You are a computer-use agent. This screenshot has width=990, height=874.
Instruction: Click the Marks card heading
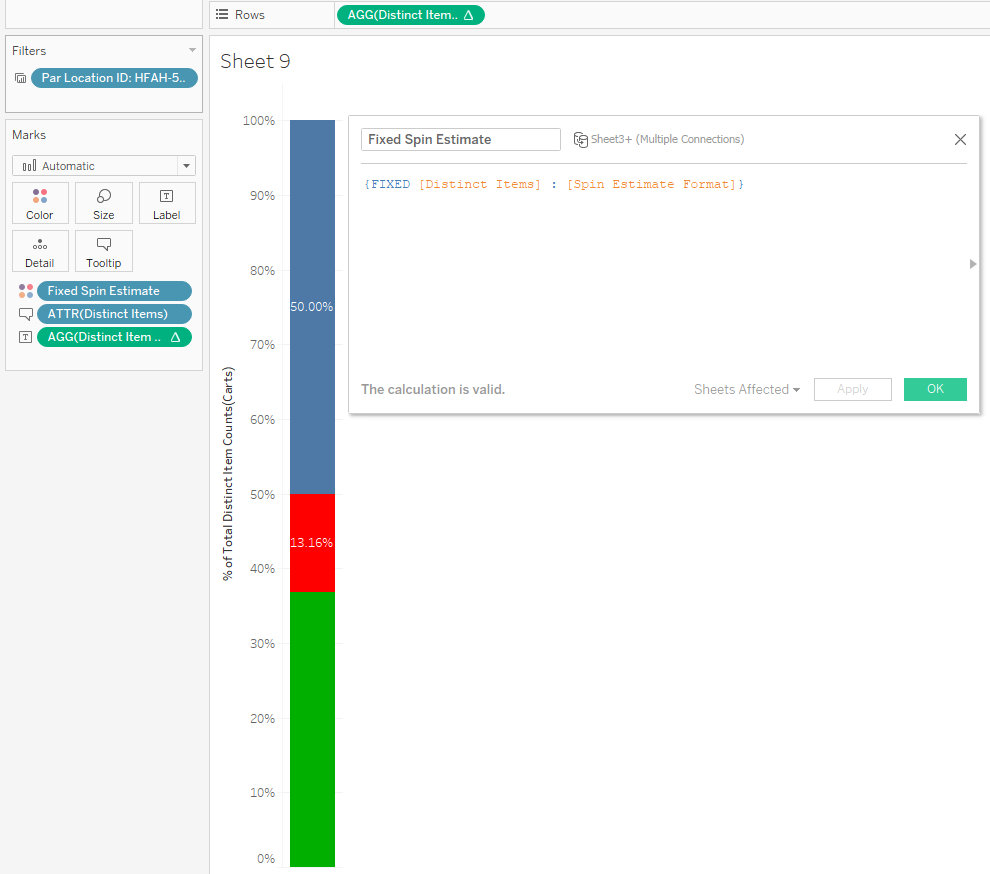[x=29, y=135]
